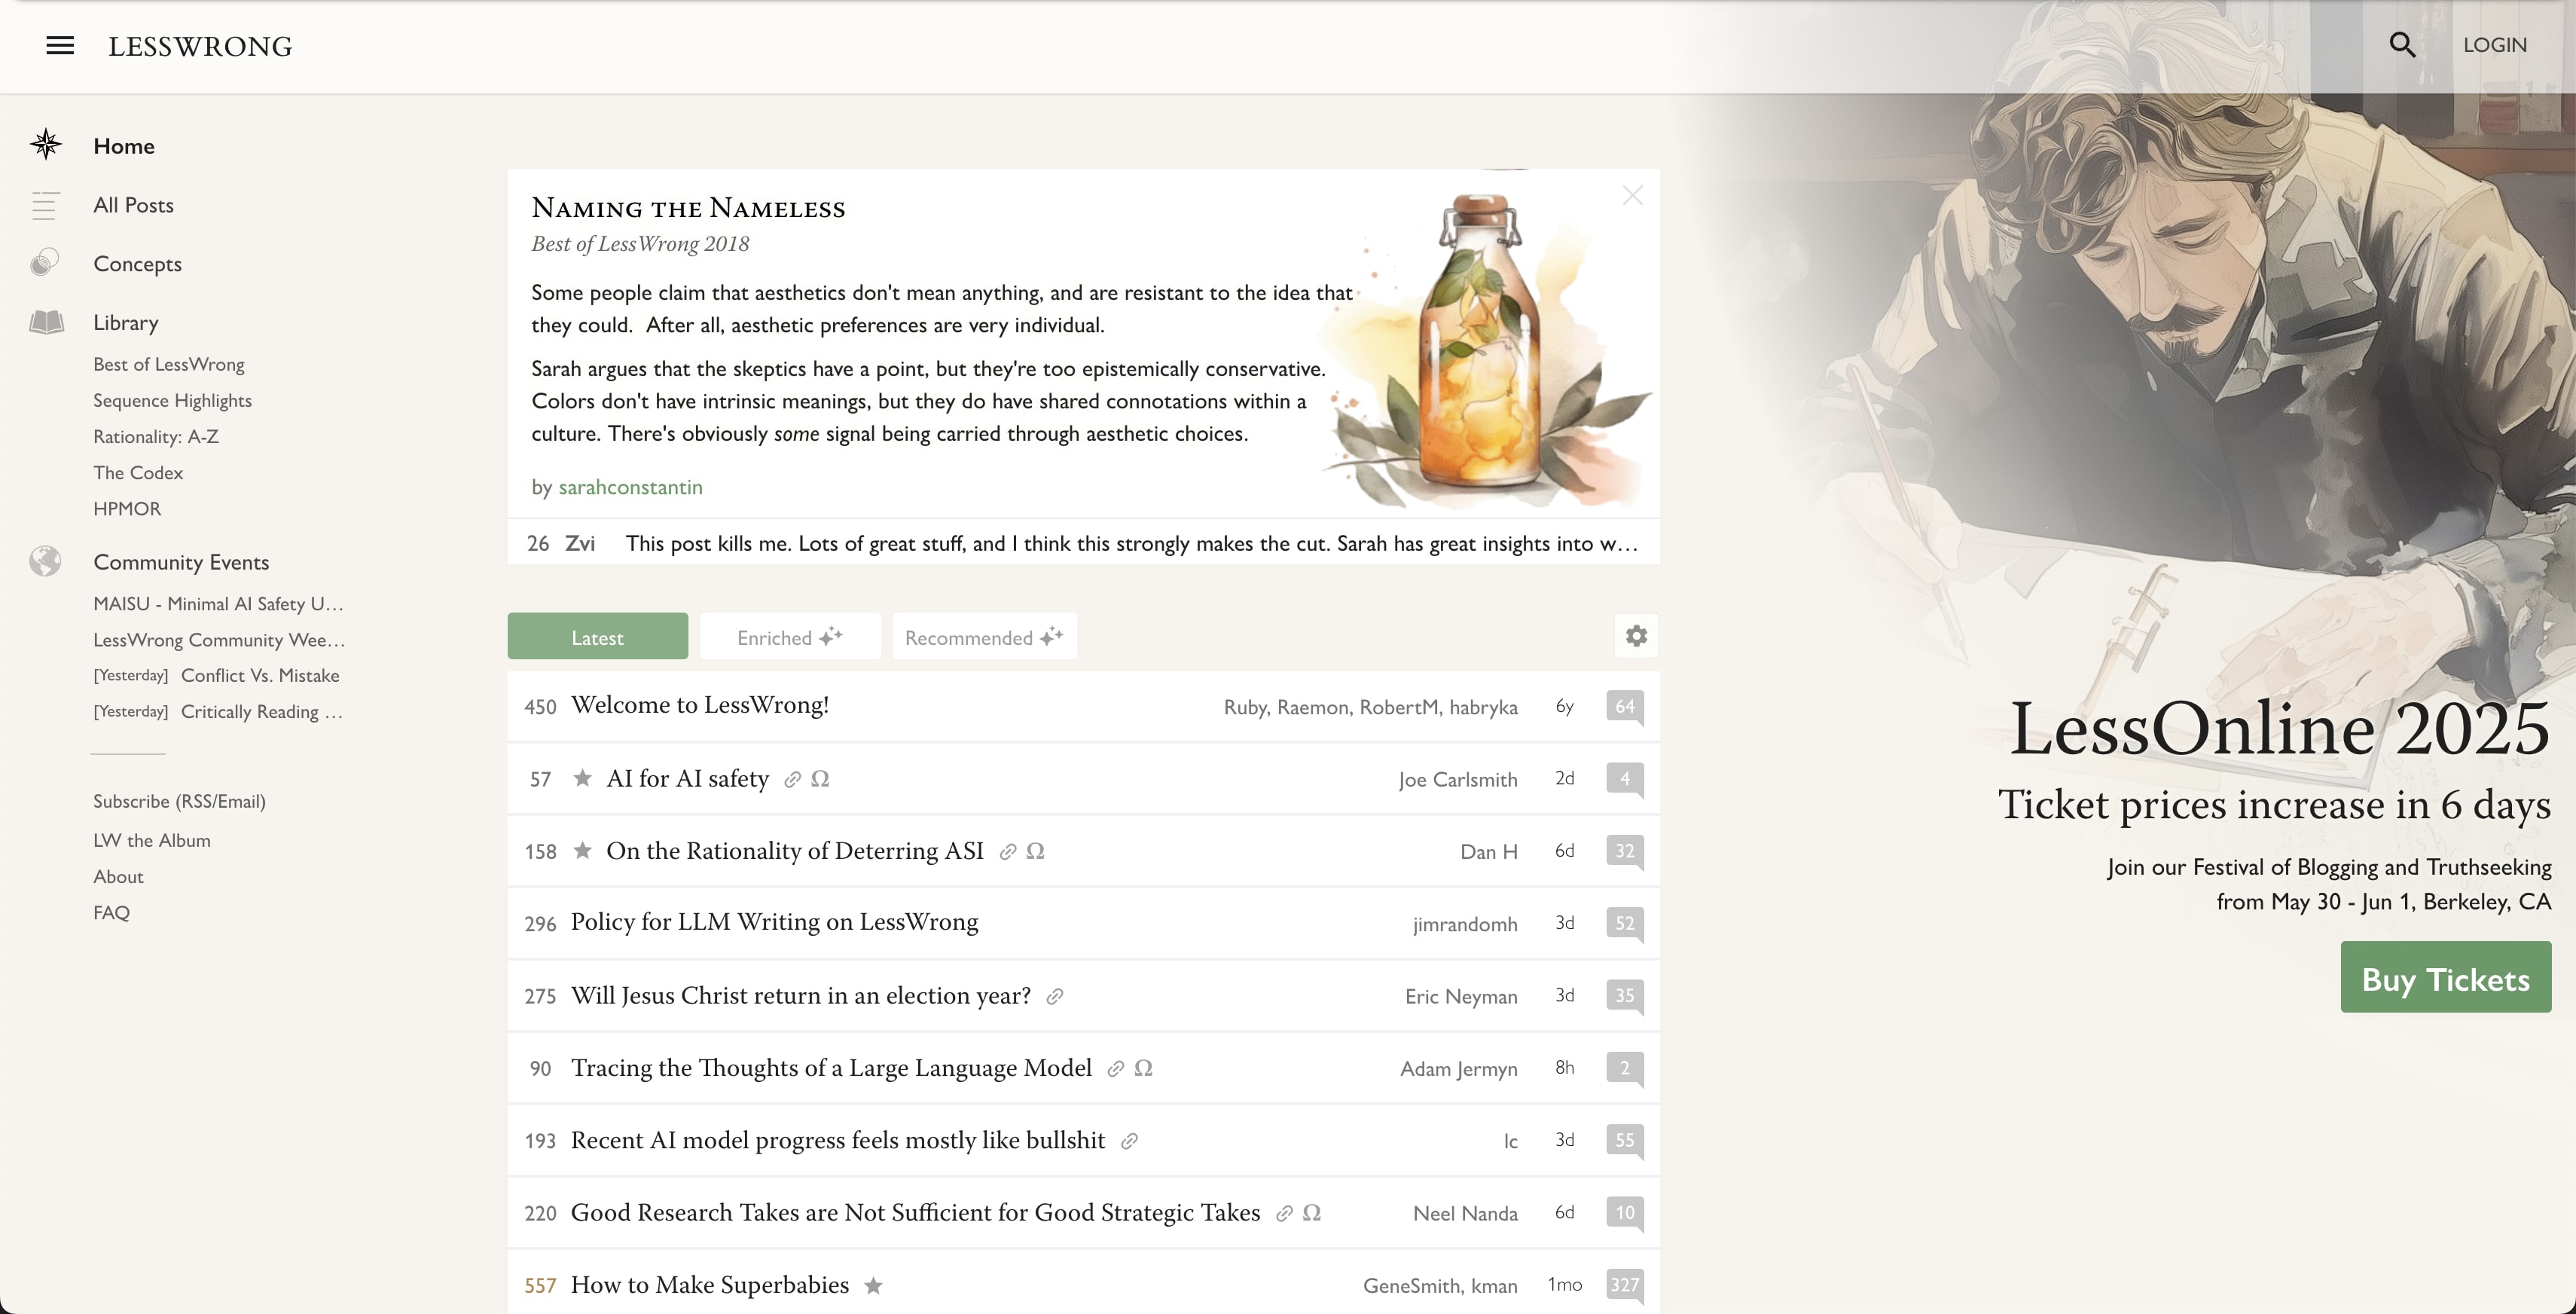Open 327 comments on Superbabies post
The height and width of the screenshot is (1314, 2576).
(1624, 1284)
